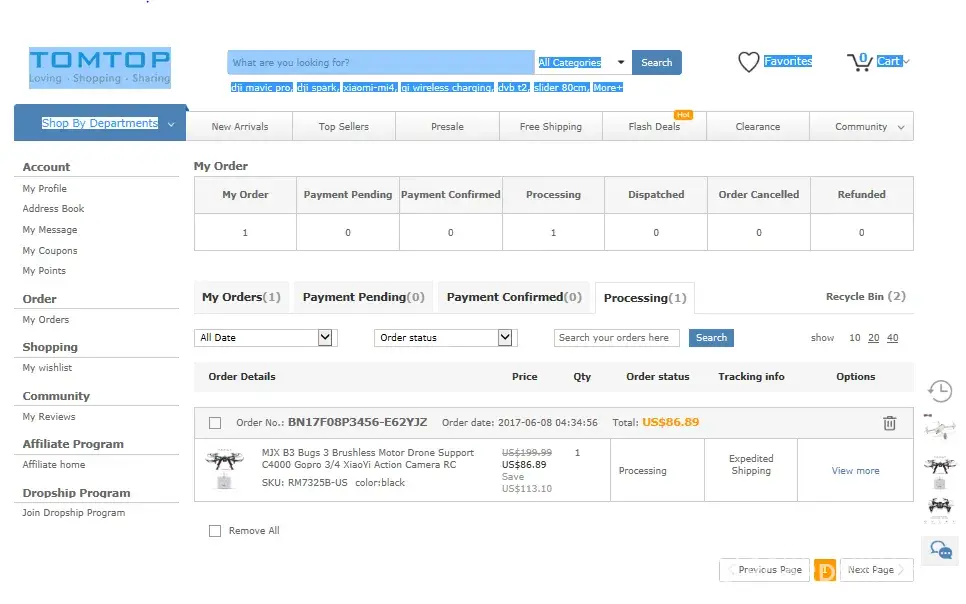
Task: Open the live chat bubble icon
Action: pyautogui.click(x=940, y=549)
